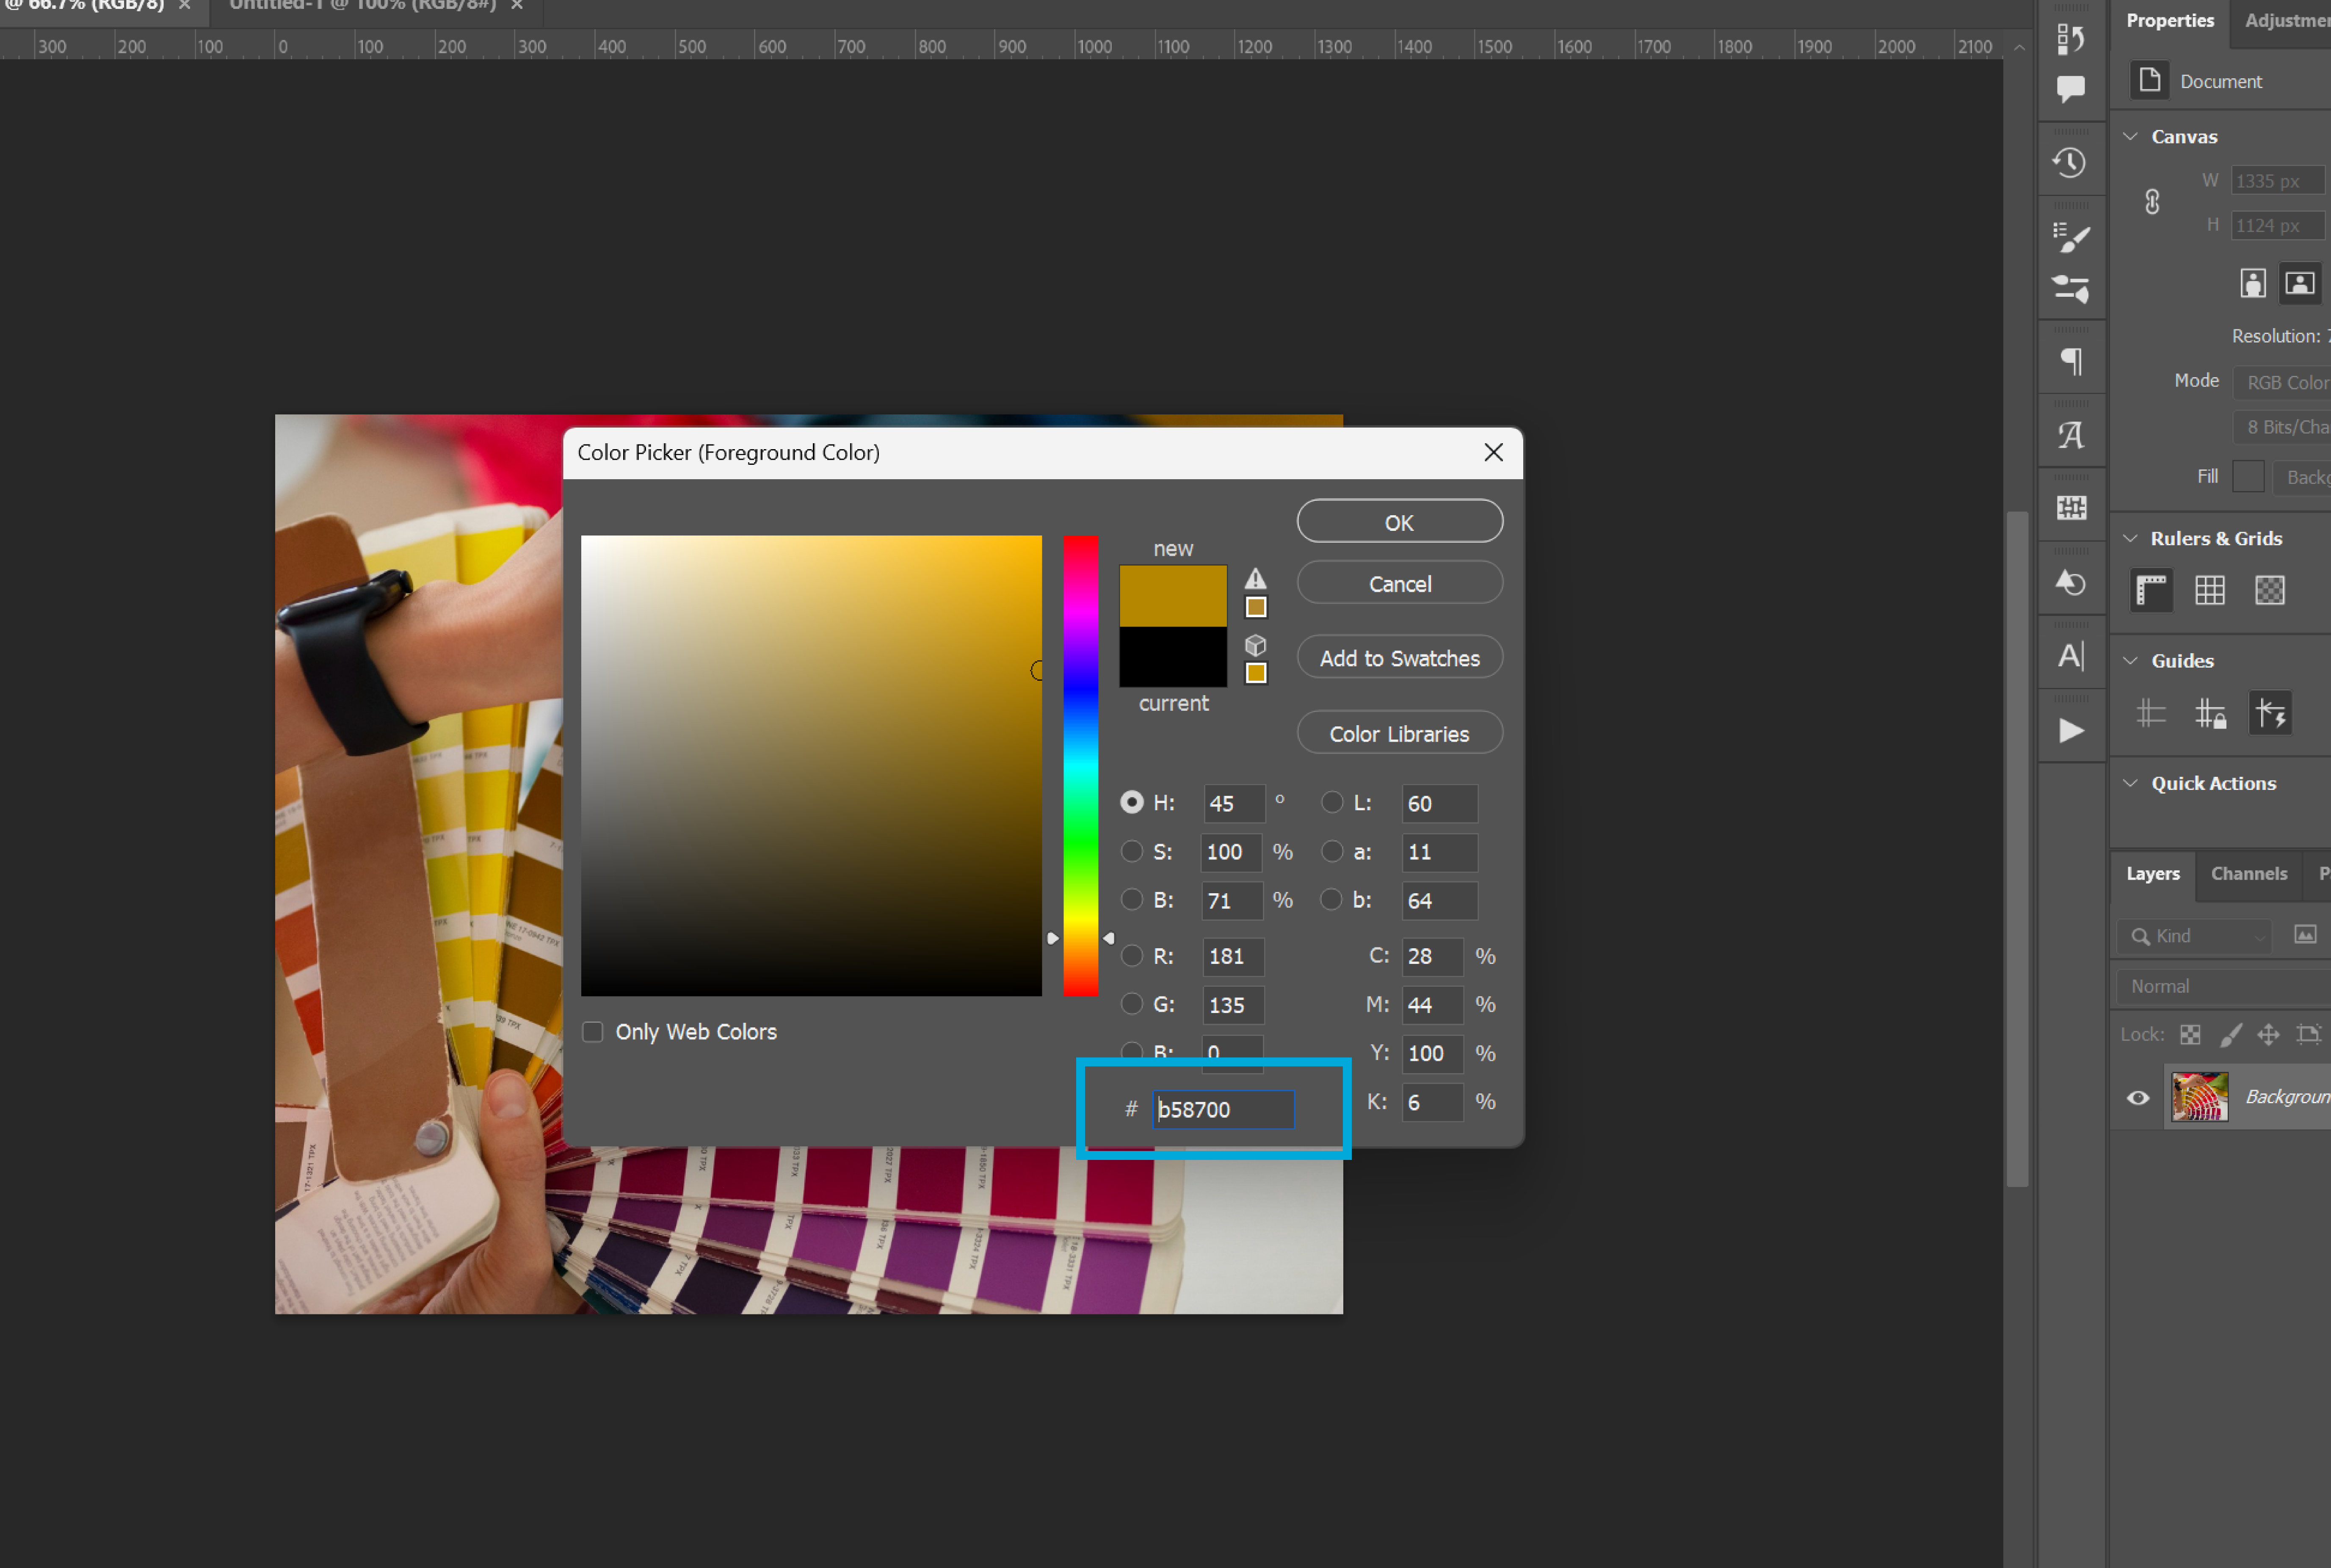The width and height of the screenshot is (2331, 1568).
Task: Toggle rulers icon in Rulers & Grids
Action: click(x=2151, y=590)
